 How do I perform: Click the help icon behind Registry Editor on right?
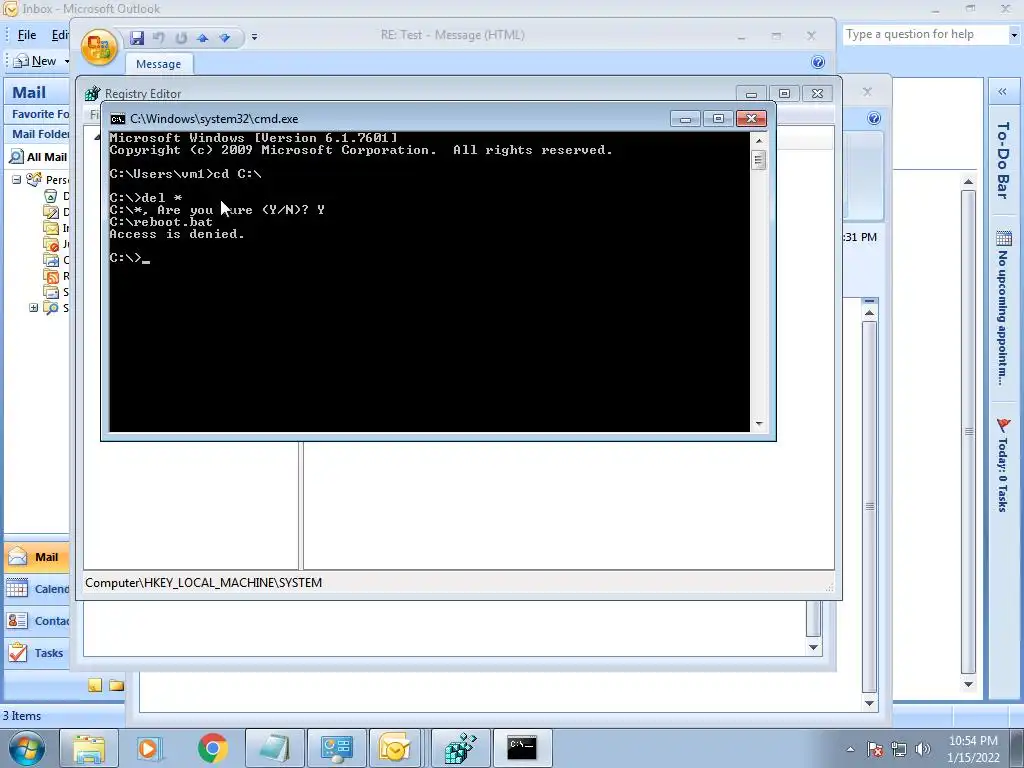tap(874, 118)
